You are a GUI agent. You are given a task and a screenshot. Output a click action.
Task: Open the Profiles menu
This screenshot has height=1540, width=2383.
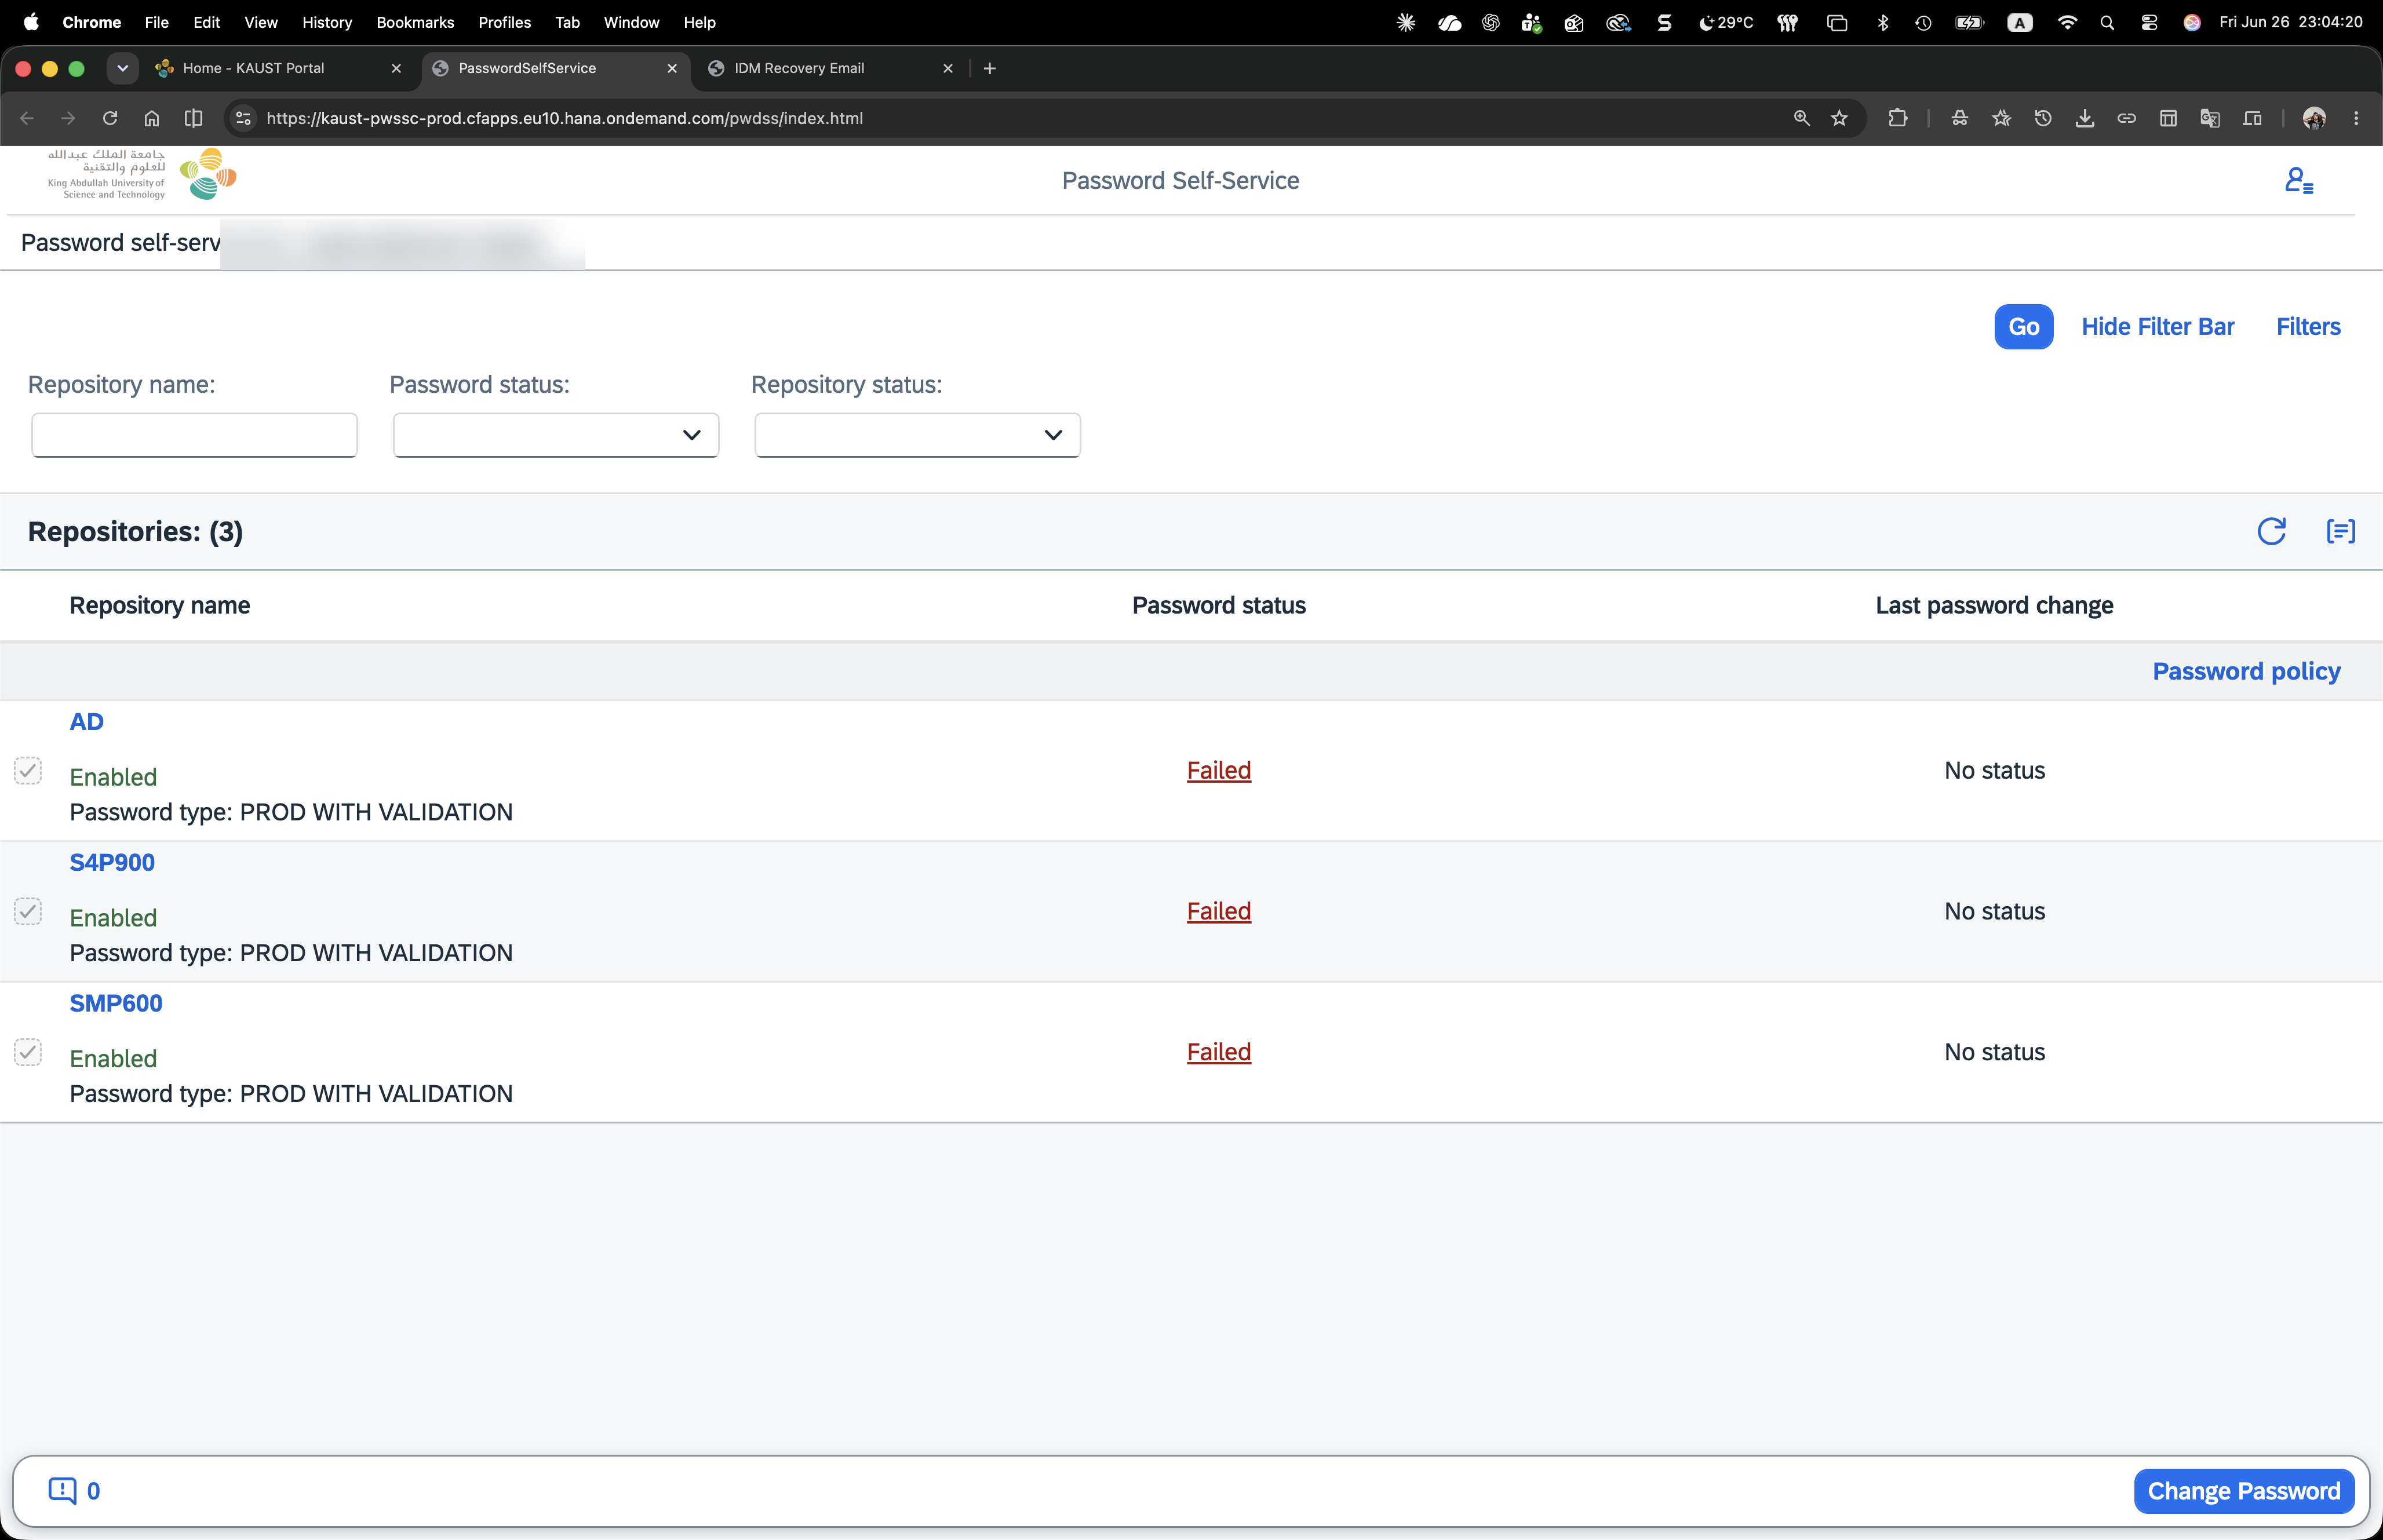pos(504,22)
